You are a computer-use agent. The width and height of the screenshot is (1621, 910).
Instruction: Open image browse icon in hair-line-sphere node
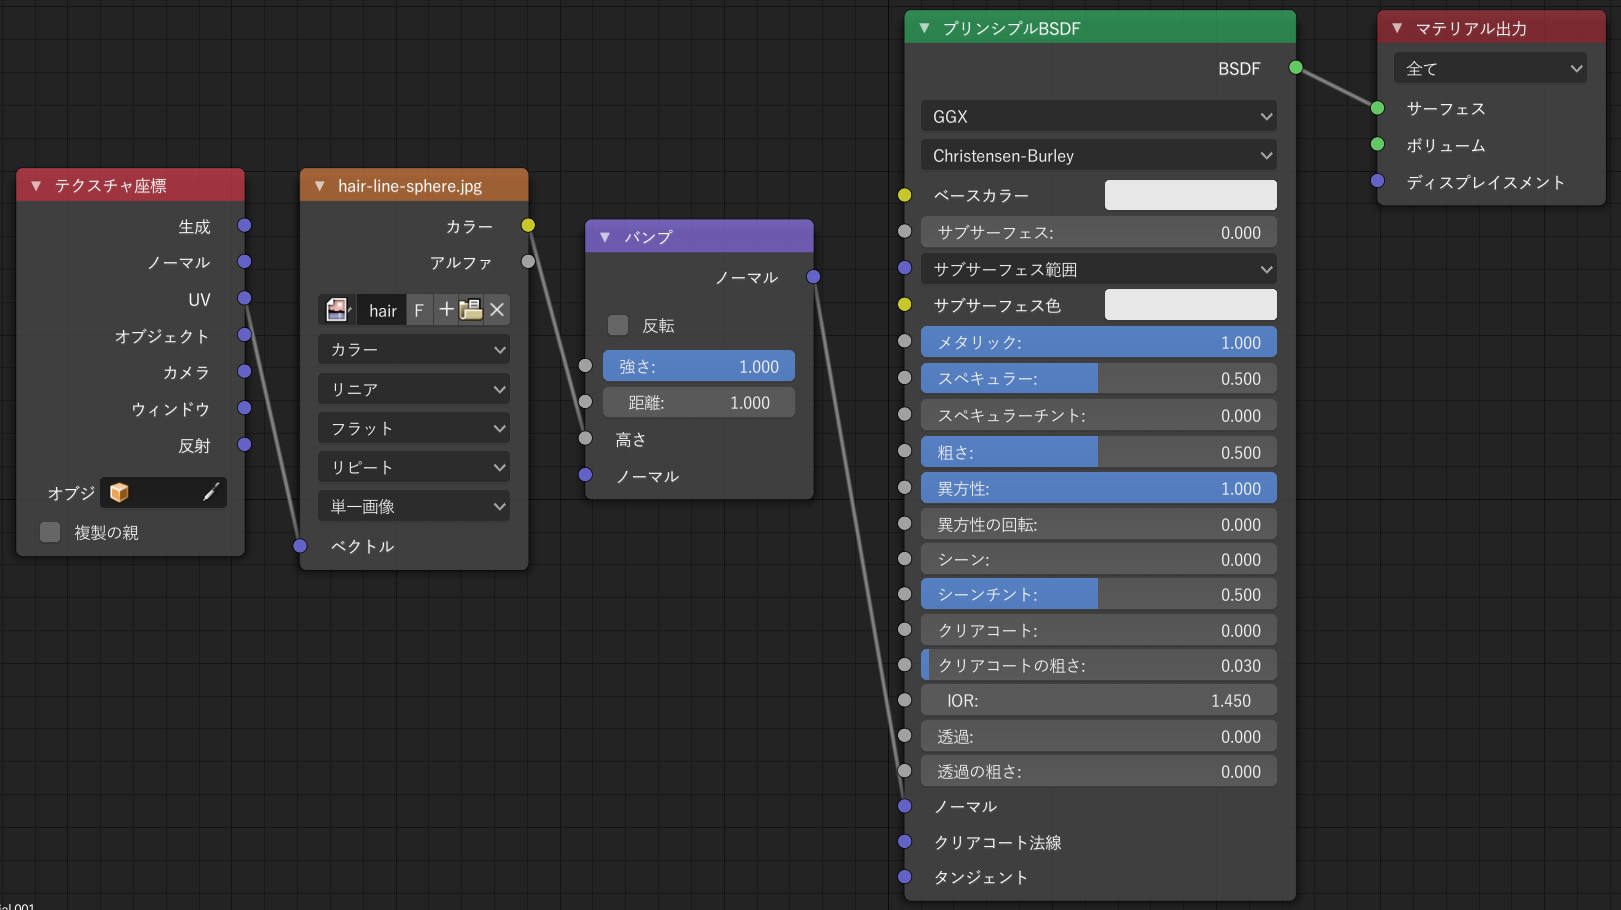(x=338, y=310)
